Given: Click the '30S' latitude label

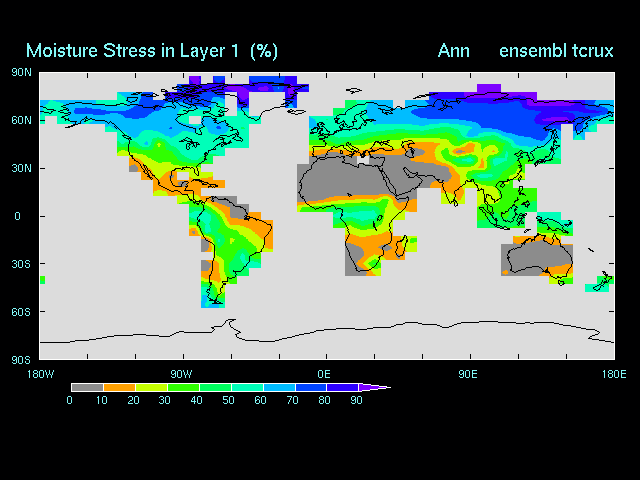Looking at the screenshot, I should tap(21, 264).
